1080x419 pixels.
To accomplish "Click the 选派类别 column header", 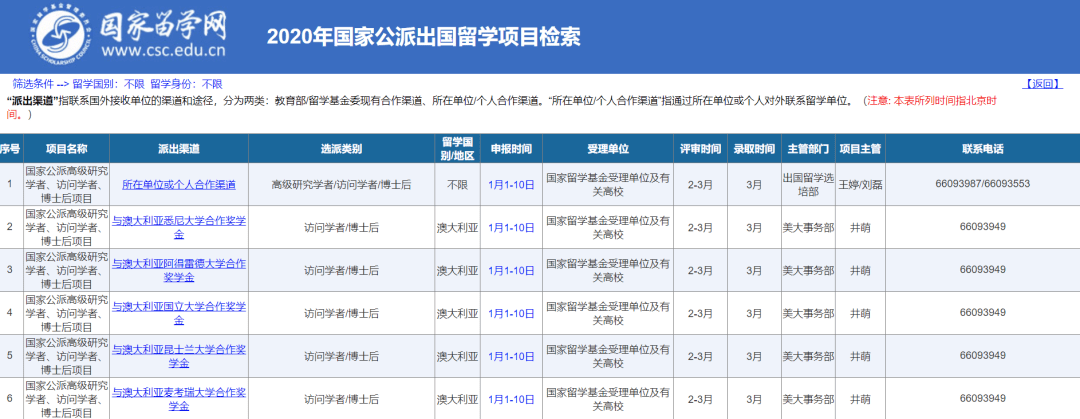I will 342,149.
